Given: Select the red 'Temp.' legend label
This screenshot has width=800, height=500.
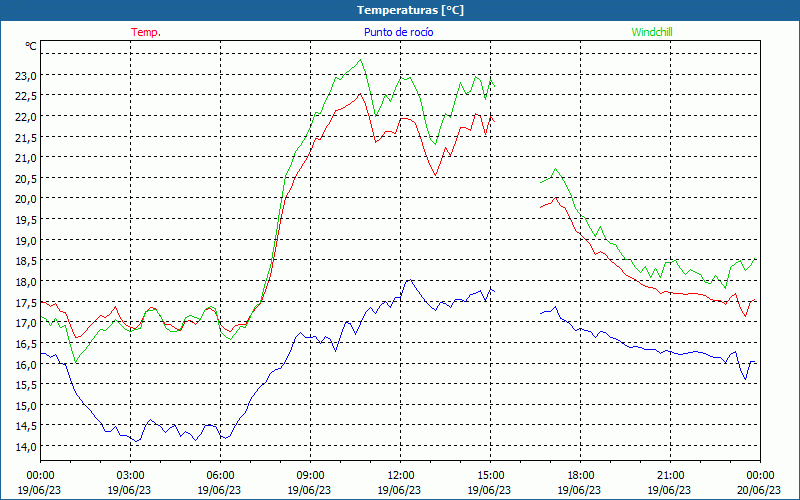Looking at the screenshot, I should [146, 32].
